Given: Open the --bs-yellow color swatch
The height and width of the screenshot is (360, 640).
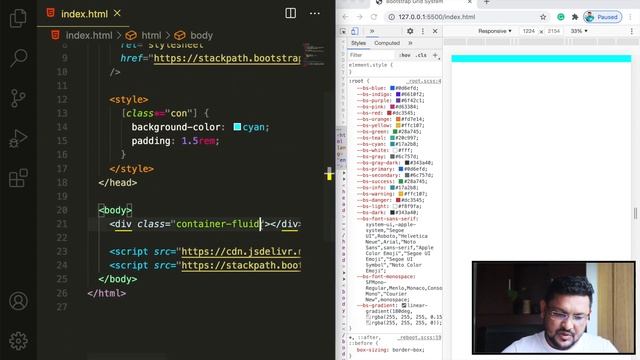Looking at the screenshot, I should pos(398,125).
